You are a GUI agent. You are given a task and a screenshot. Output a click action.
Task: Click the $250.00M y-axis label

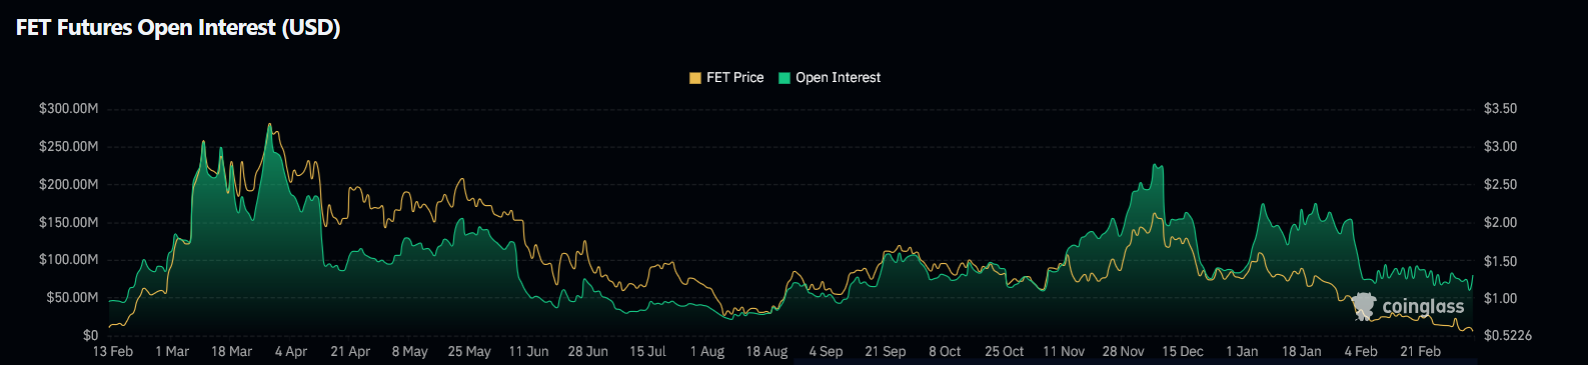coord(68,146)
